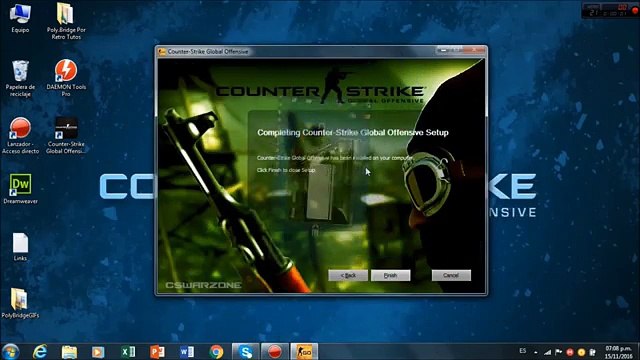Viewport: 640px width, 360px height.
Task: Open Poly Bridge Por Retro Tutos folder
Action: [66, 21]
